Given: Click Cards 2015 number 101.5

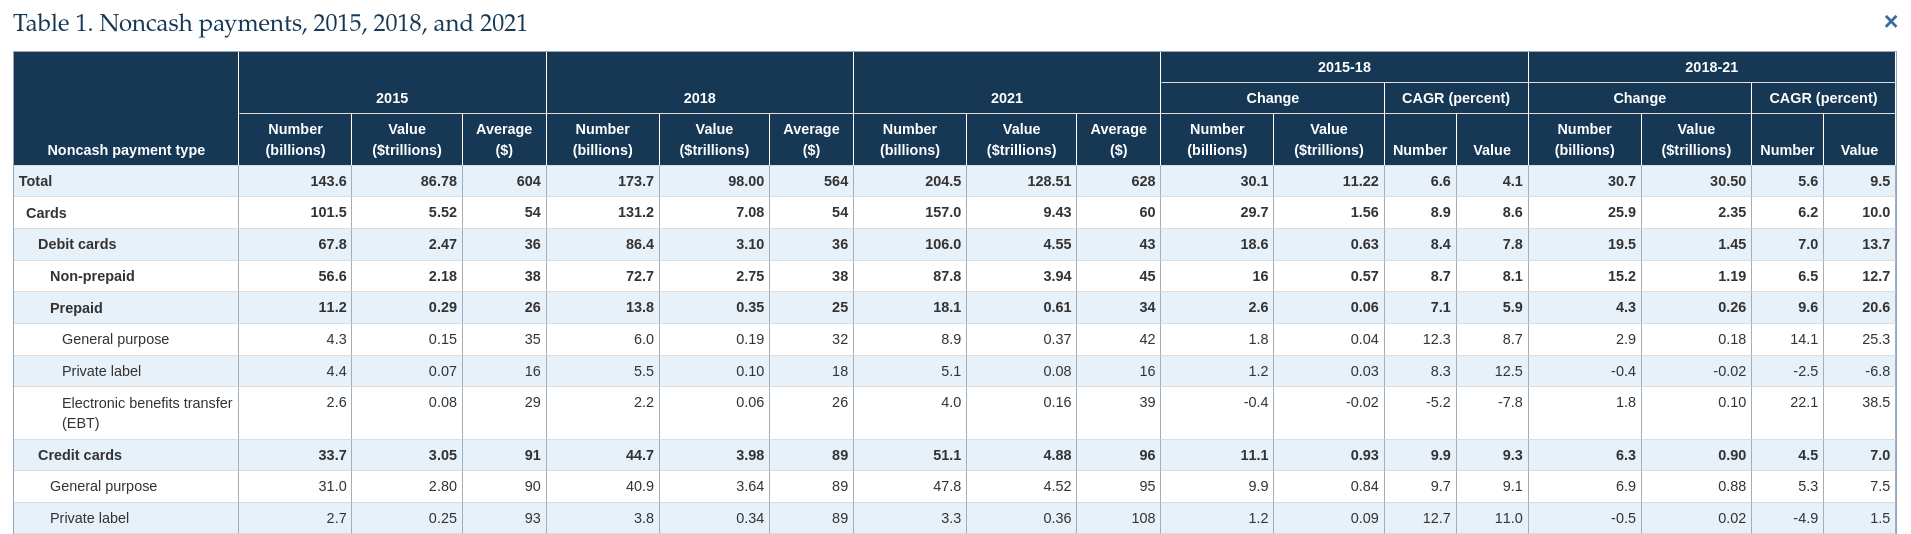Looking at the screenshot, I should (x=328, y=213).
